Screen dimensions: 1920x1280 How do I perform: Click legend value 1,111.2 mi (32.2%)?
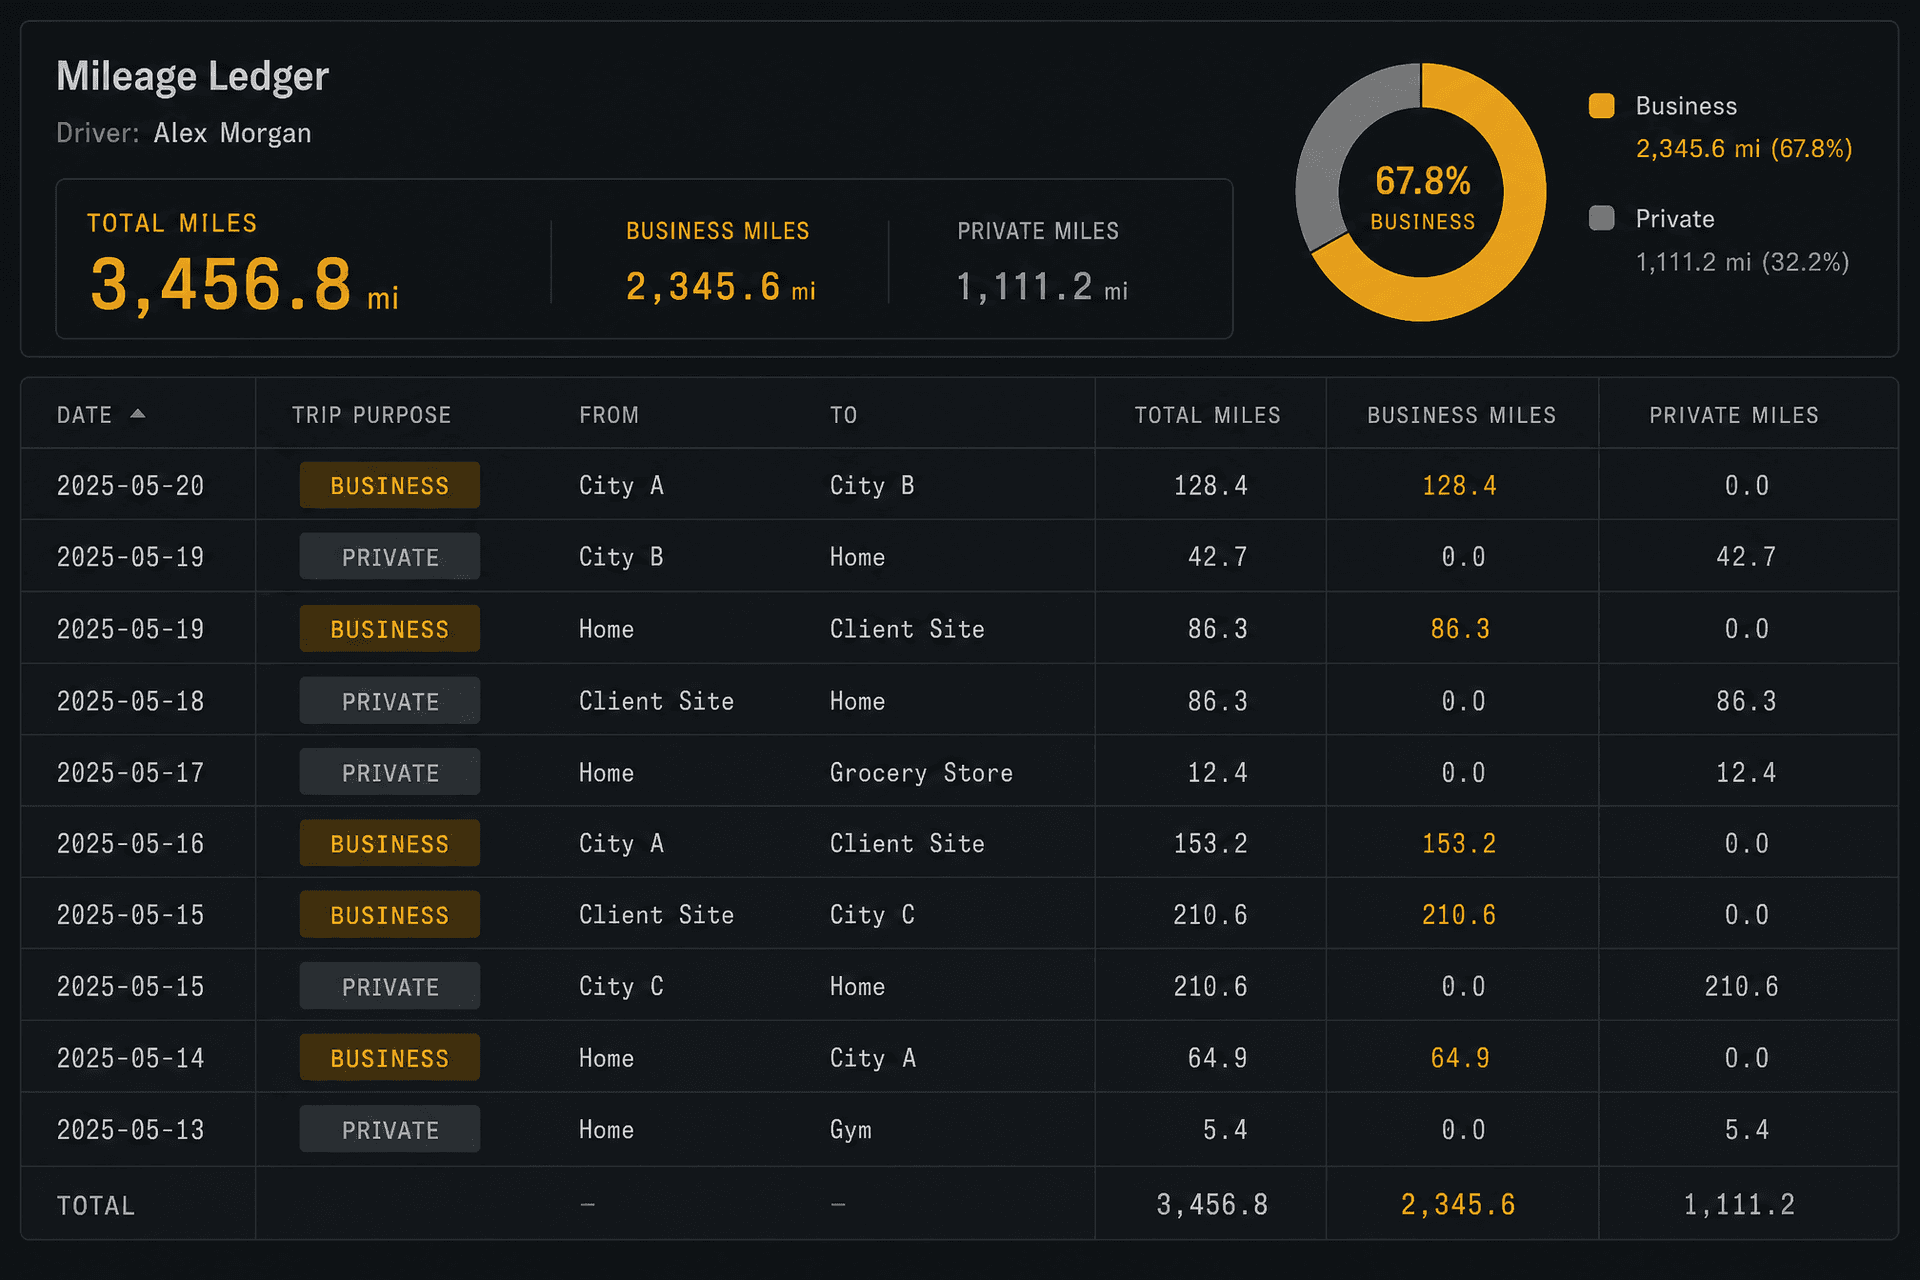[1742, 262]
